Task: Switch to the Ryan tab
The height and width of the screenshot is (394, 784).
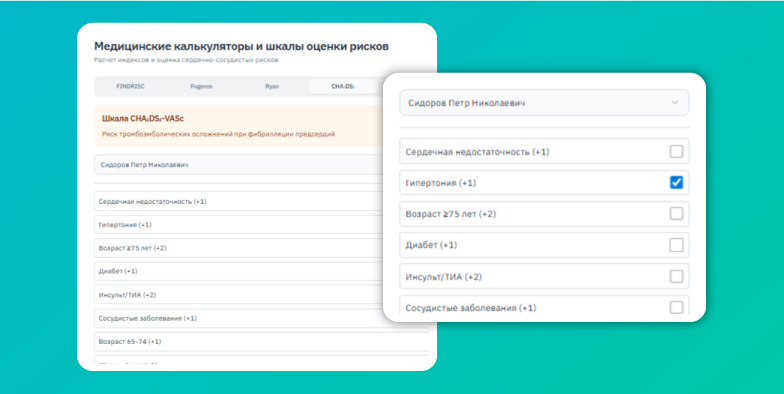Action: pyautogui.click(x=272, y=86)
